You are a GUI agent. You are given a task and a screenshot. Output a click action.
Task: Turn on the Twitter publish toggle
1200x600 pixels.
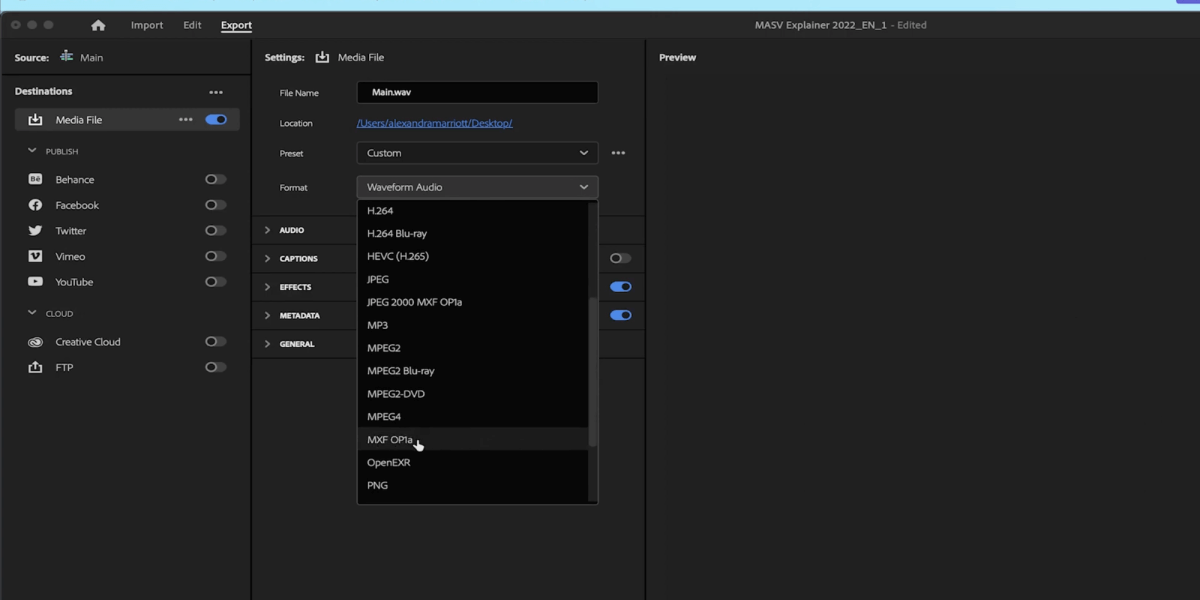pyautogui.click(x=216, y=231)
